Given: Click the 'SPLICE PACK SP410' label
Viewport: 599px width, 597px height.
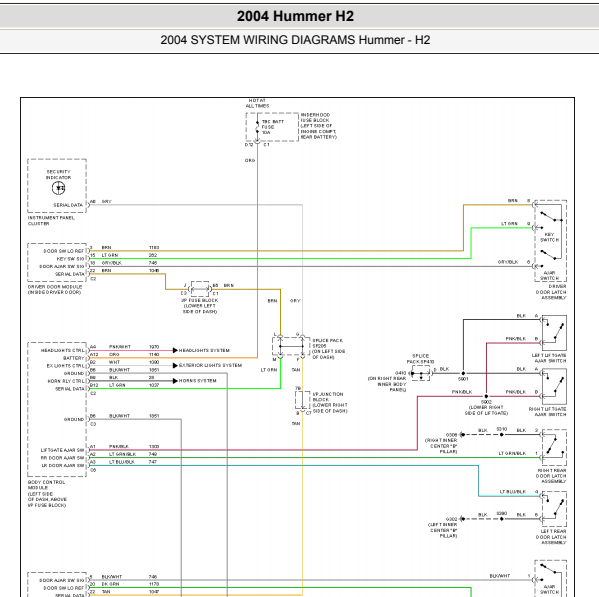Looking at the screenshot, I should click(420, 358).
